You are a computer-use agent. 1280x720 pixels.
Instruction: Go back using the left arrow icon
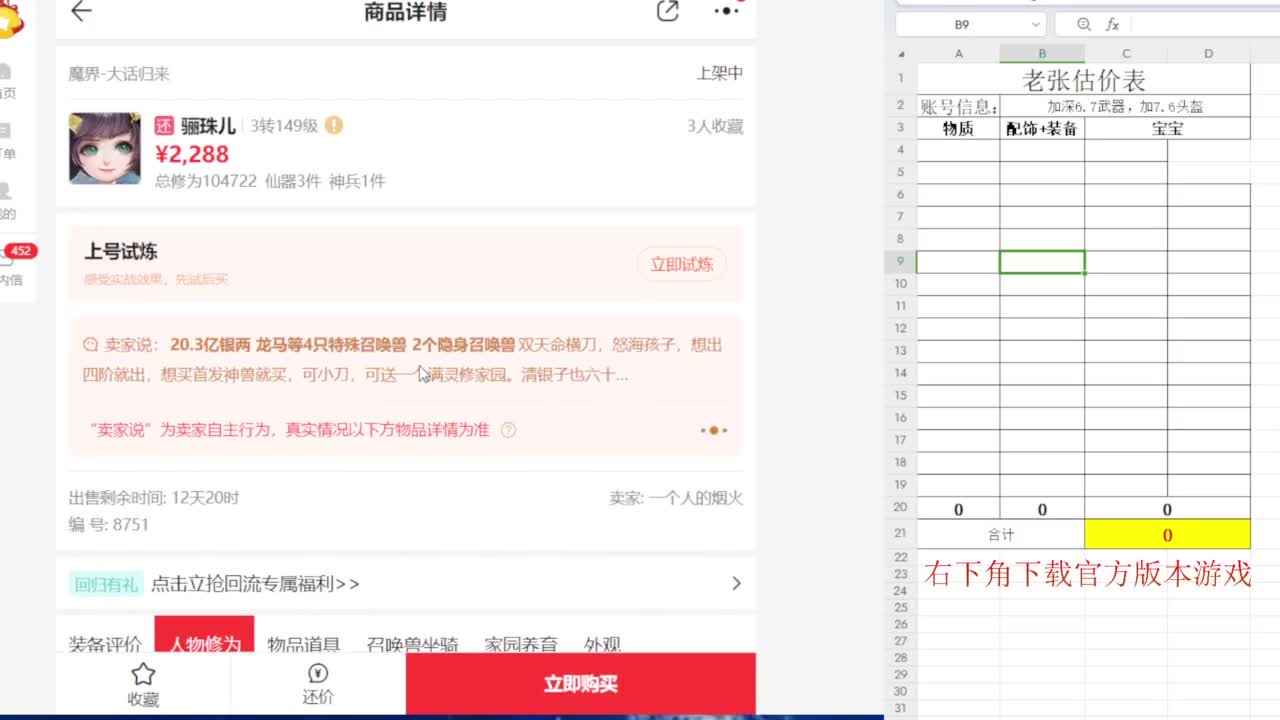tap(81, 12)
